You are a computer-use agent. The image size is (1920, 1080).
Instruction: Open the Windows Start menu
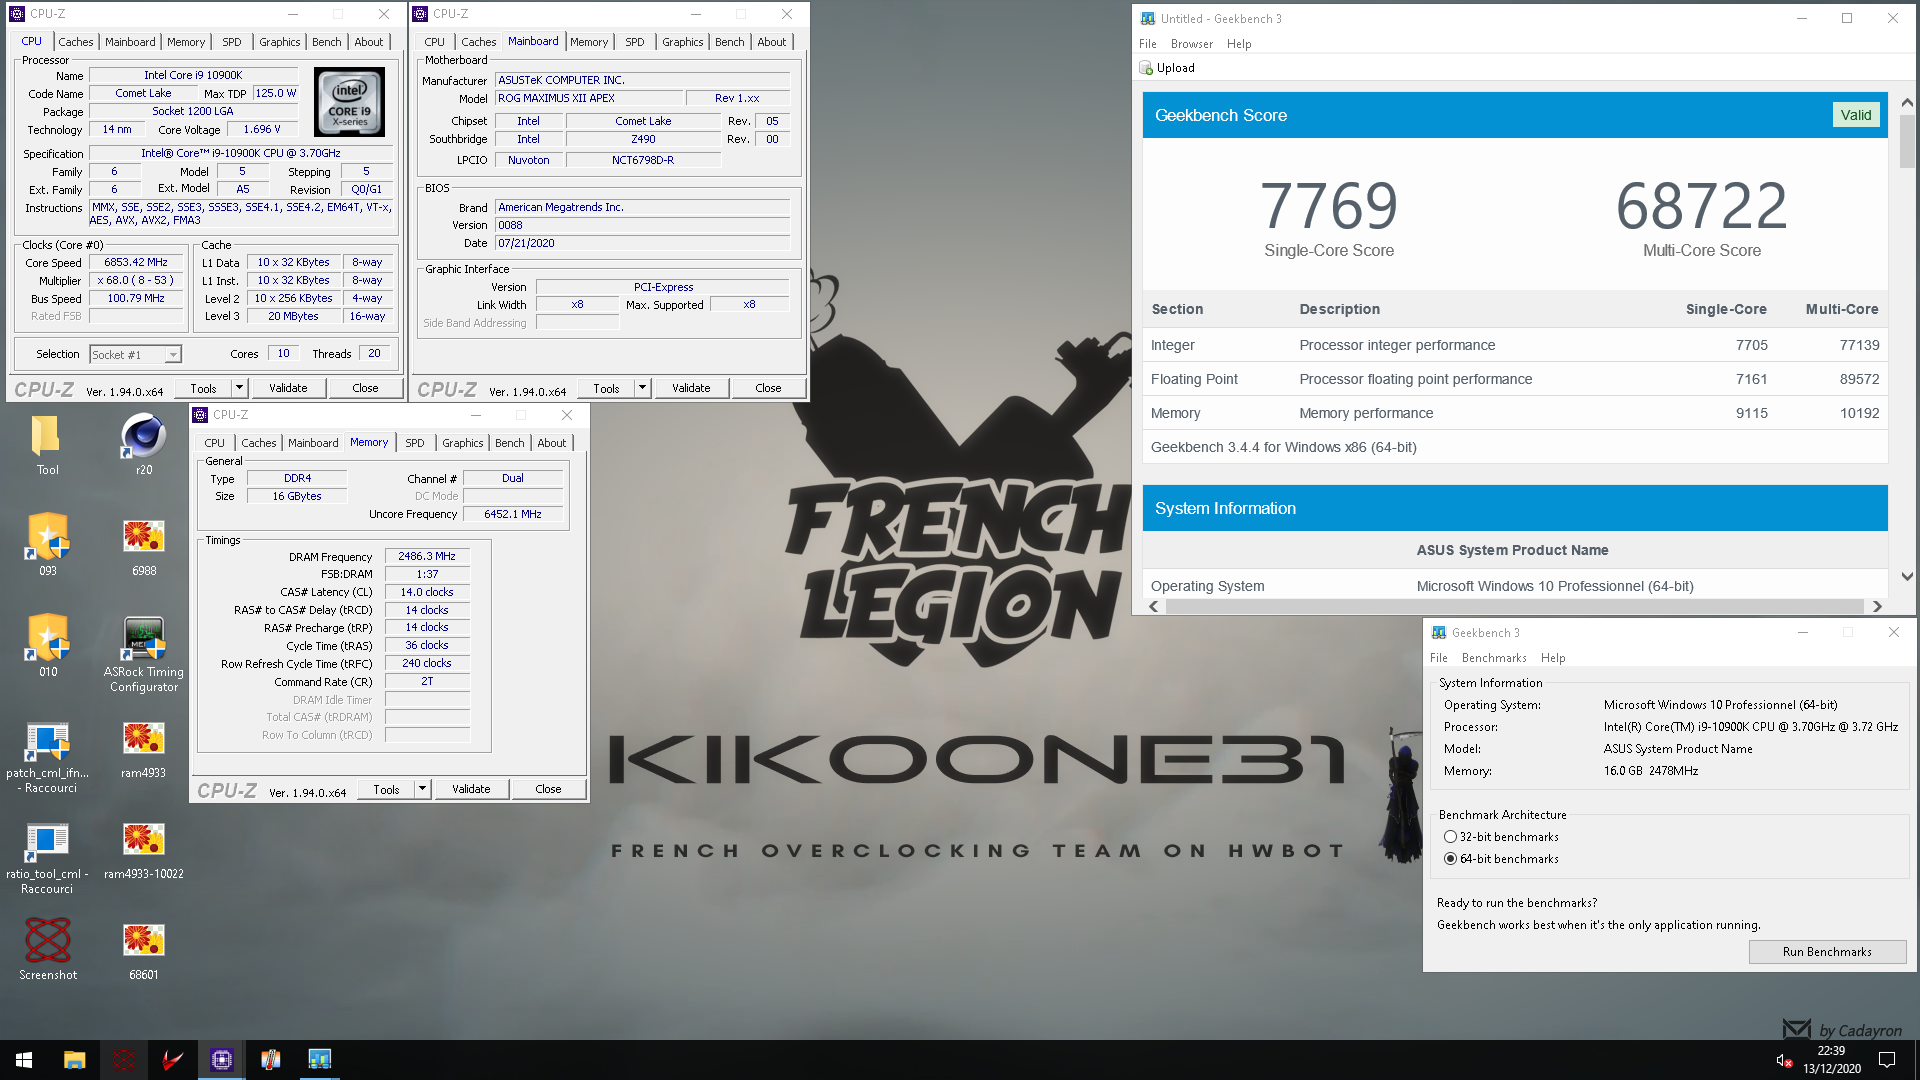click(x=24, y=1060)
